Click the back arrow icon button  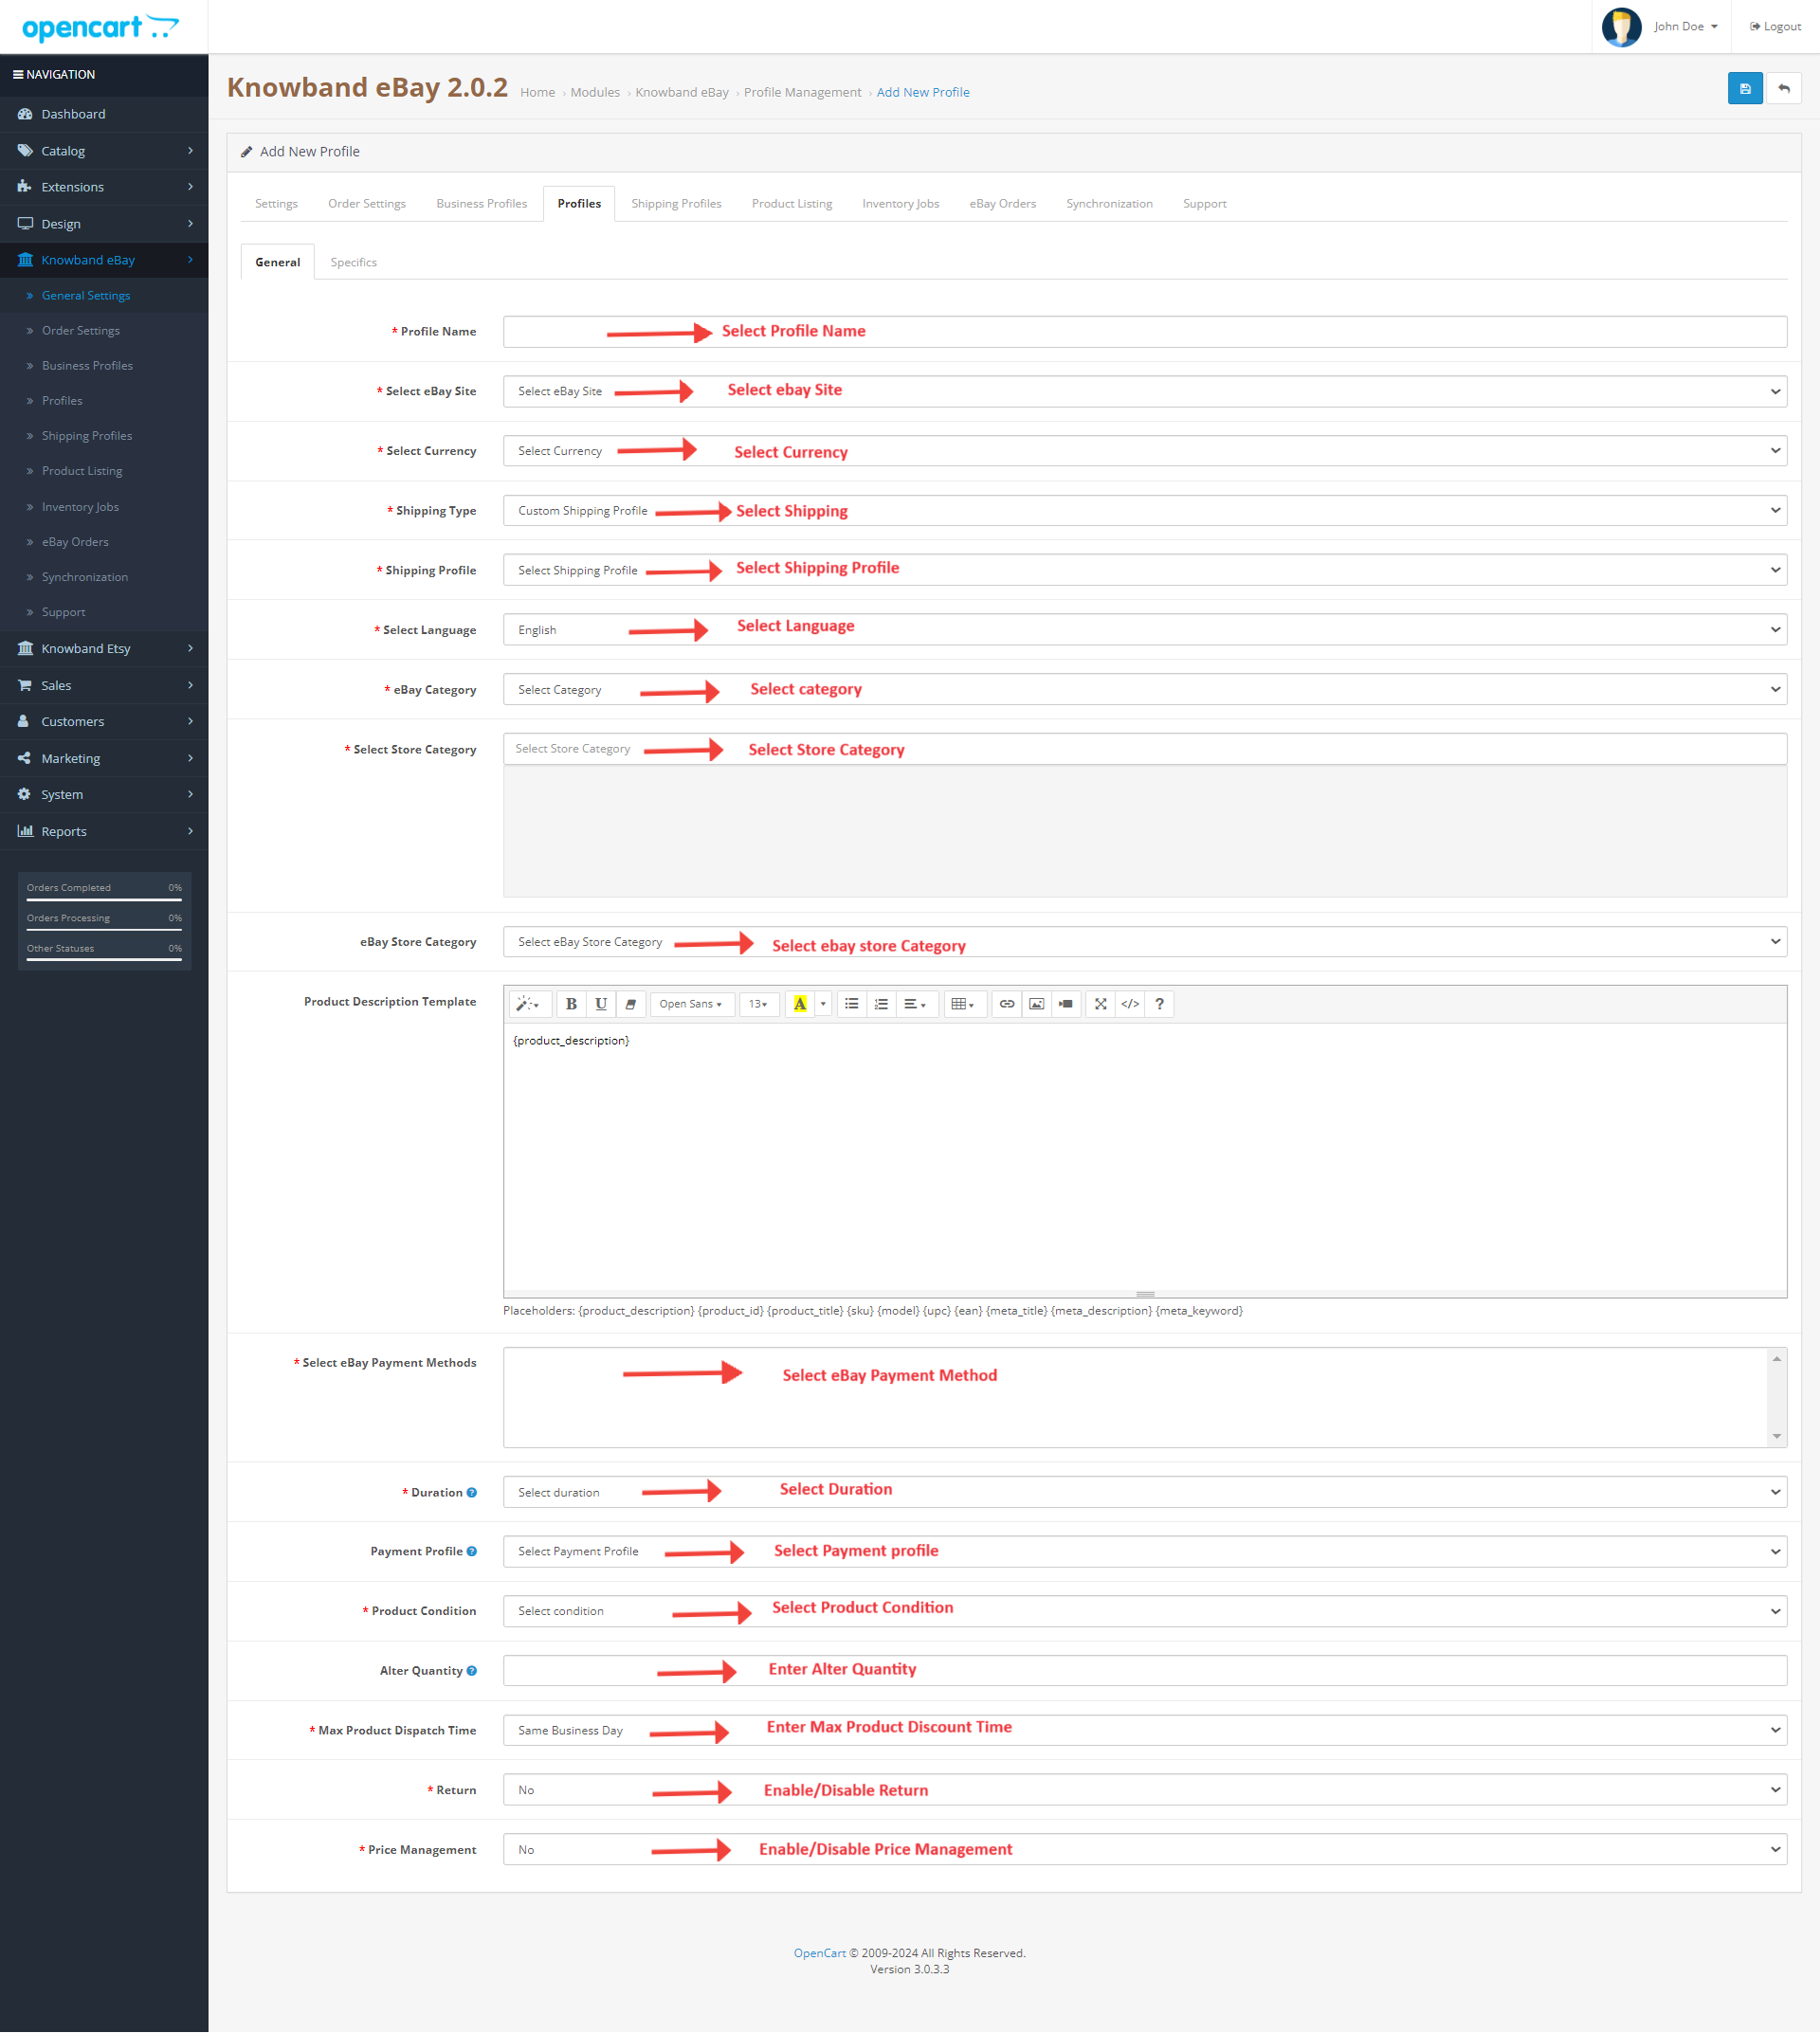1783,89
